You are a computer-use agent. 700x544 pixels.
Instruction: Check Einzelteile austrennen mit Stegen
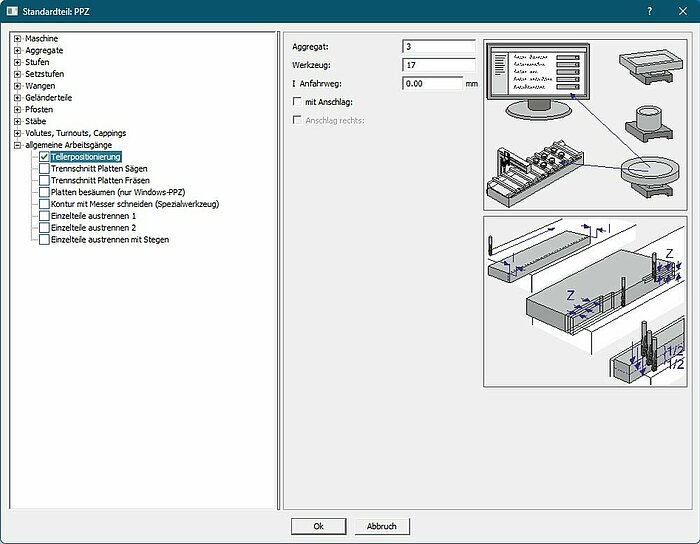(x=44, y=240)
